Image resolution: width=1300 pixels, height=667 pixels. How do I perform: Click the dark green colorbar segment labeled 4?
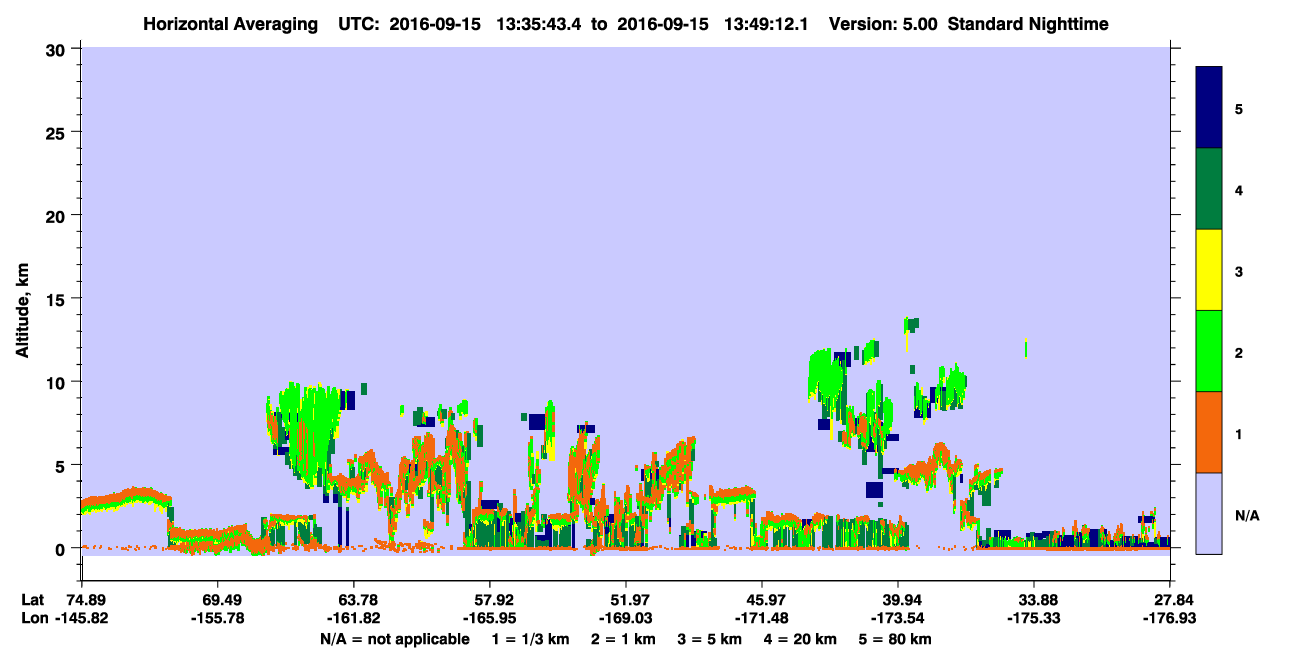pos(1209,189)
